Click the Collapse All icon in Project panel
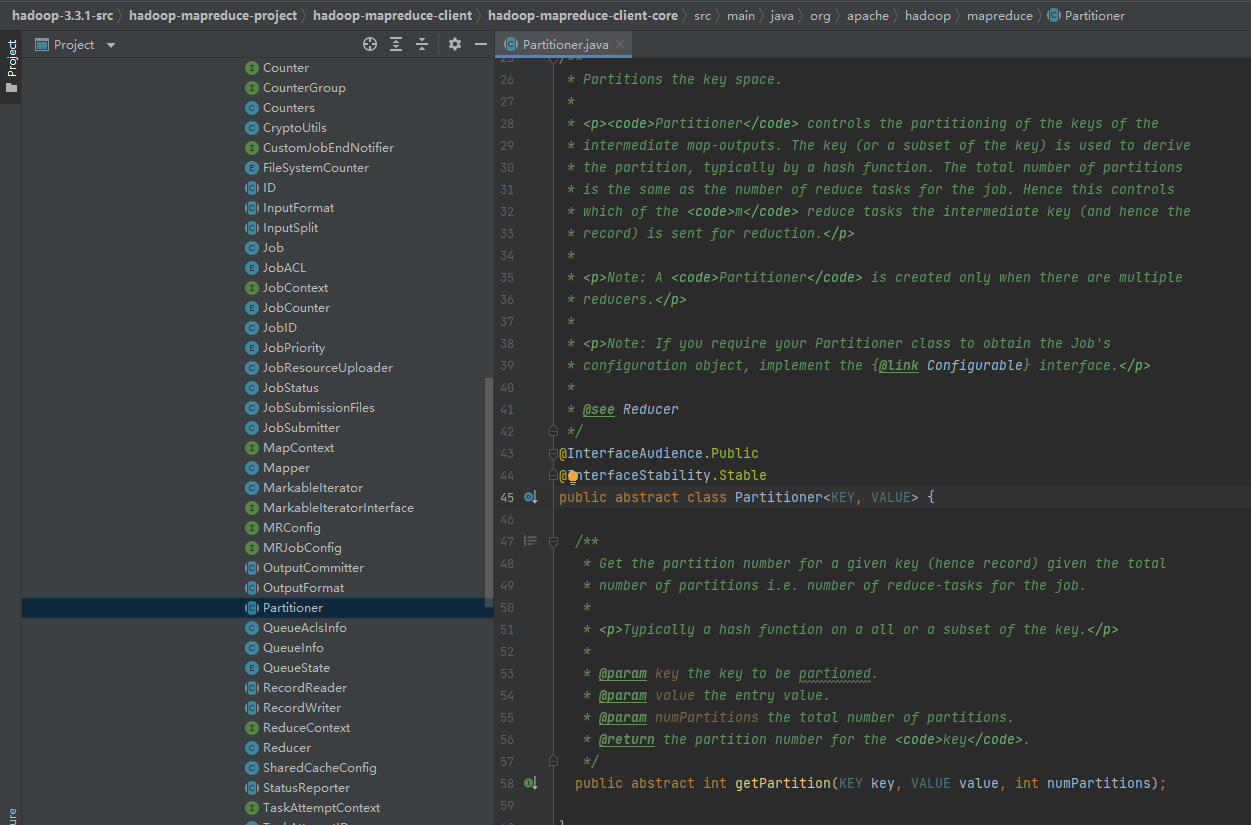The height and width of the screenshot is (825, 1251). [422, 44]
